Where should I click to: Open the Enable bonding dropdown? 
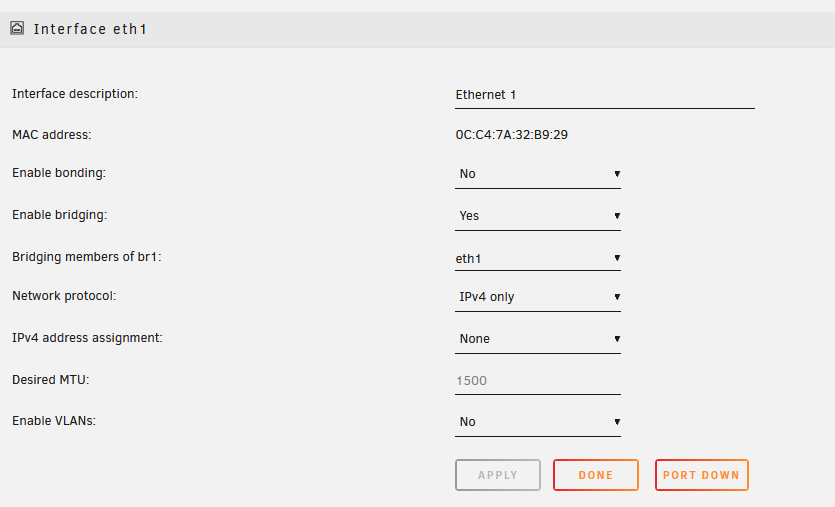(x=538, y=174)
